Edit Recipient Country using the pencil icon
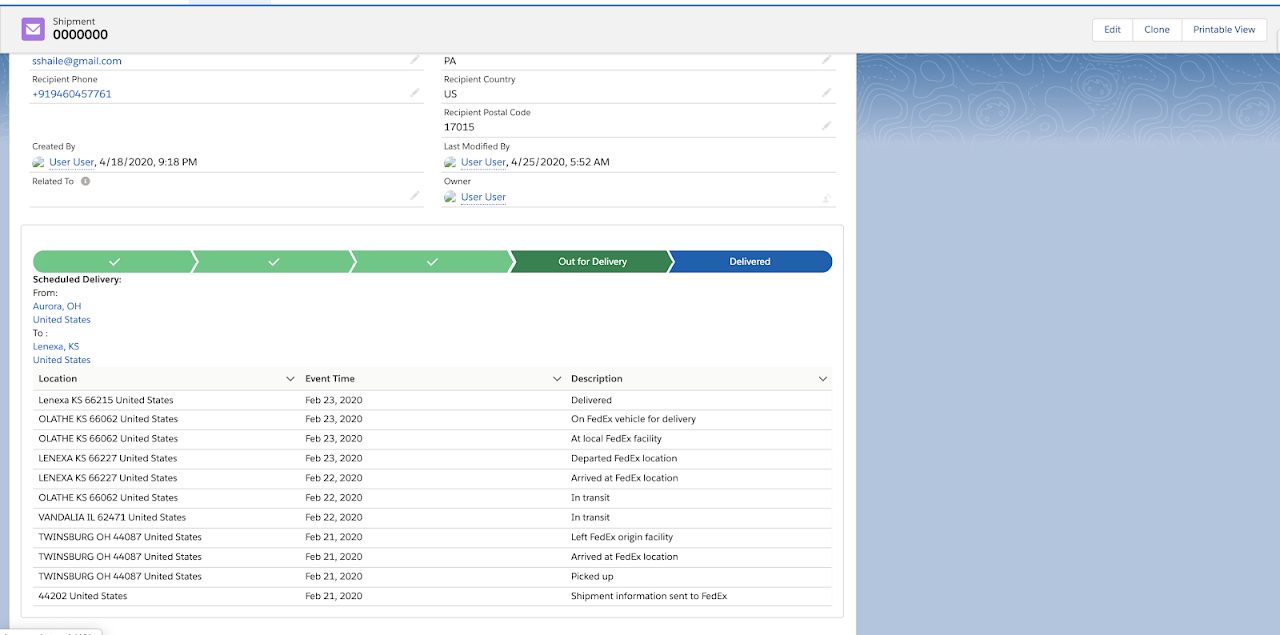Image resolution: width=1280 pixels, height=635 pixels. [826, 92]
